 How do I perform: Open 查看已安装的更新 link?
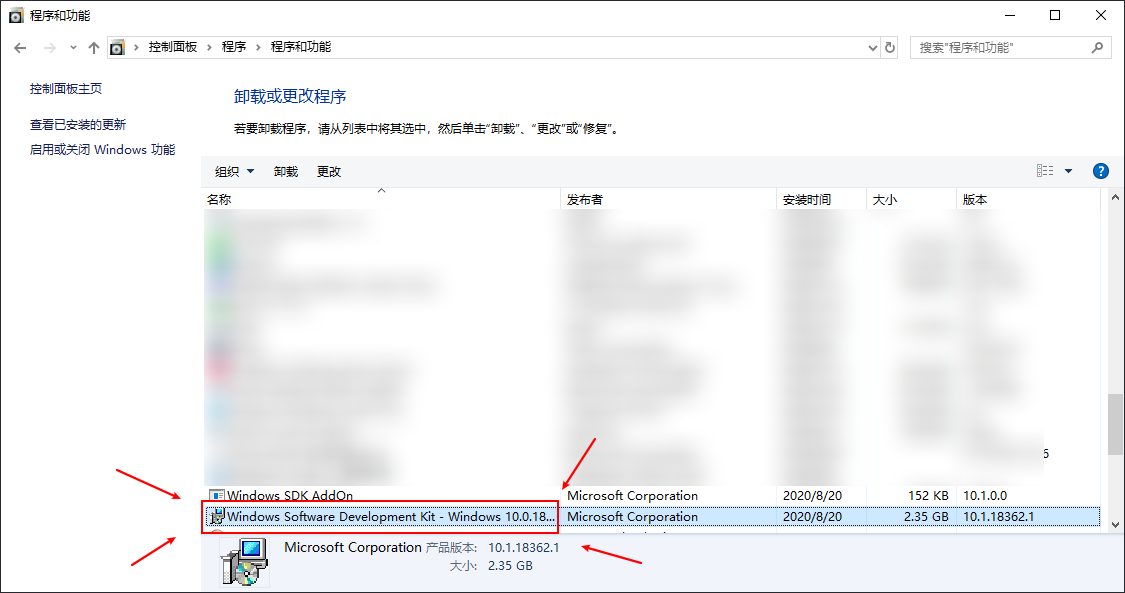point(77,125)
